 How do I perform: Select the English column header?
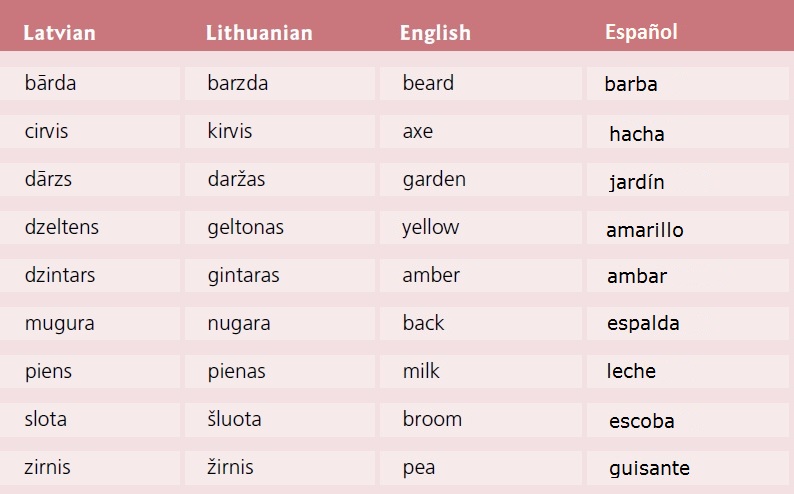pos(435,33)
